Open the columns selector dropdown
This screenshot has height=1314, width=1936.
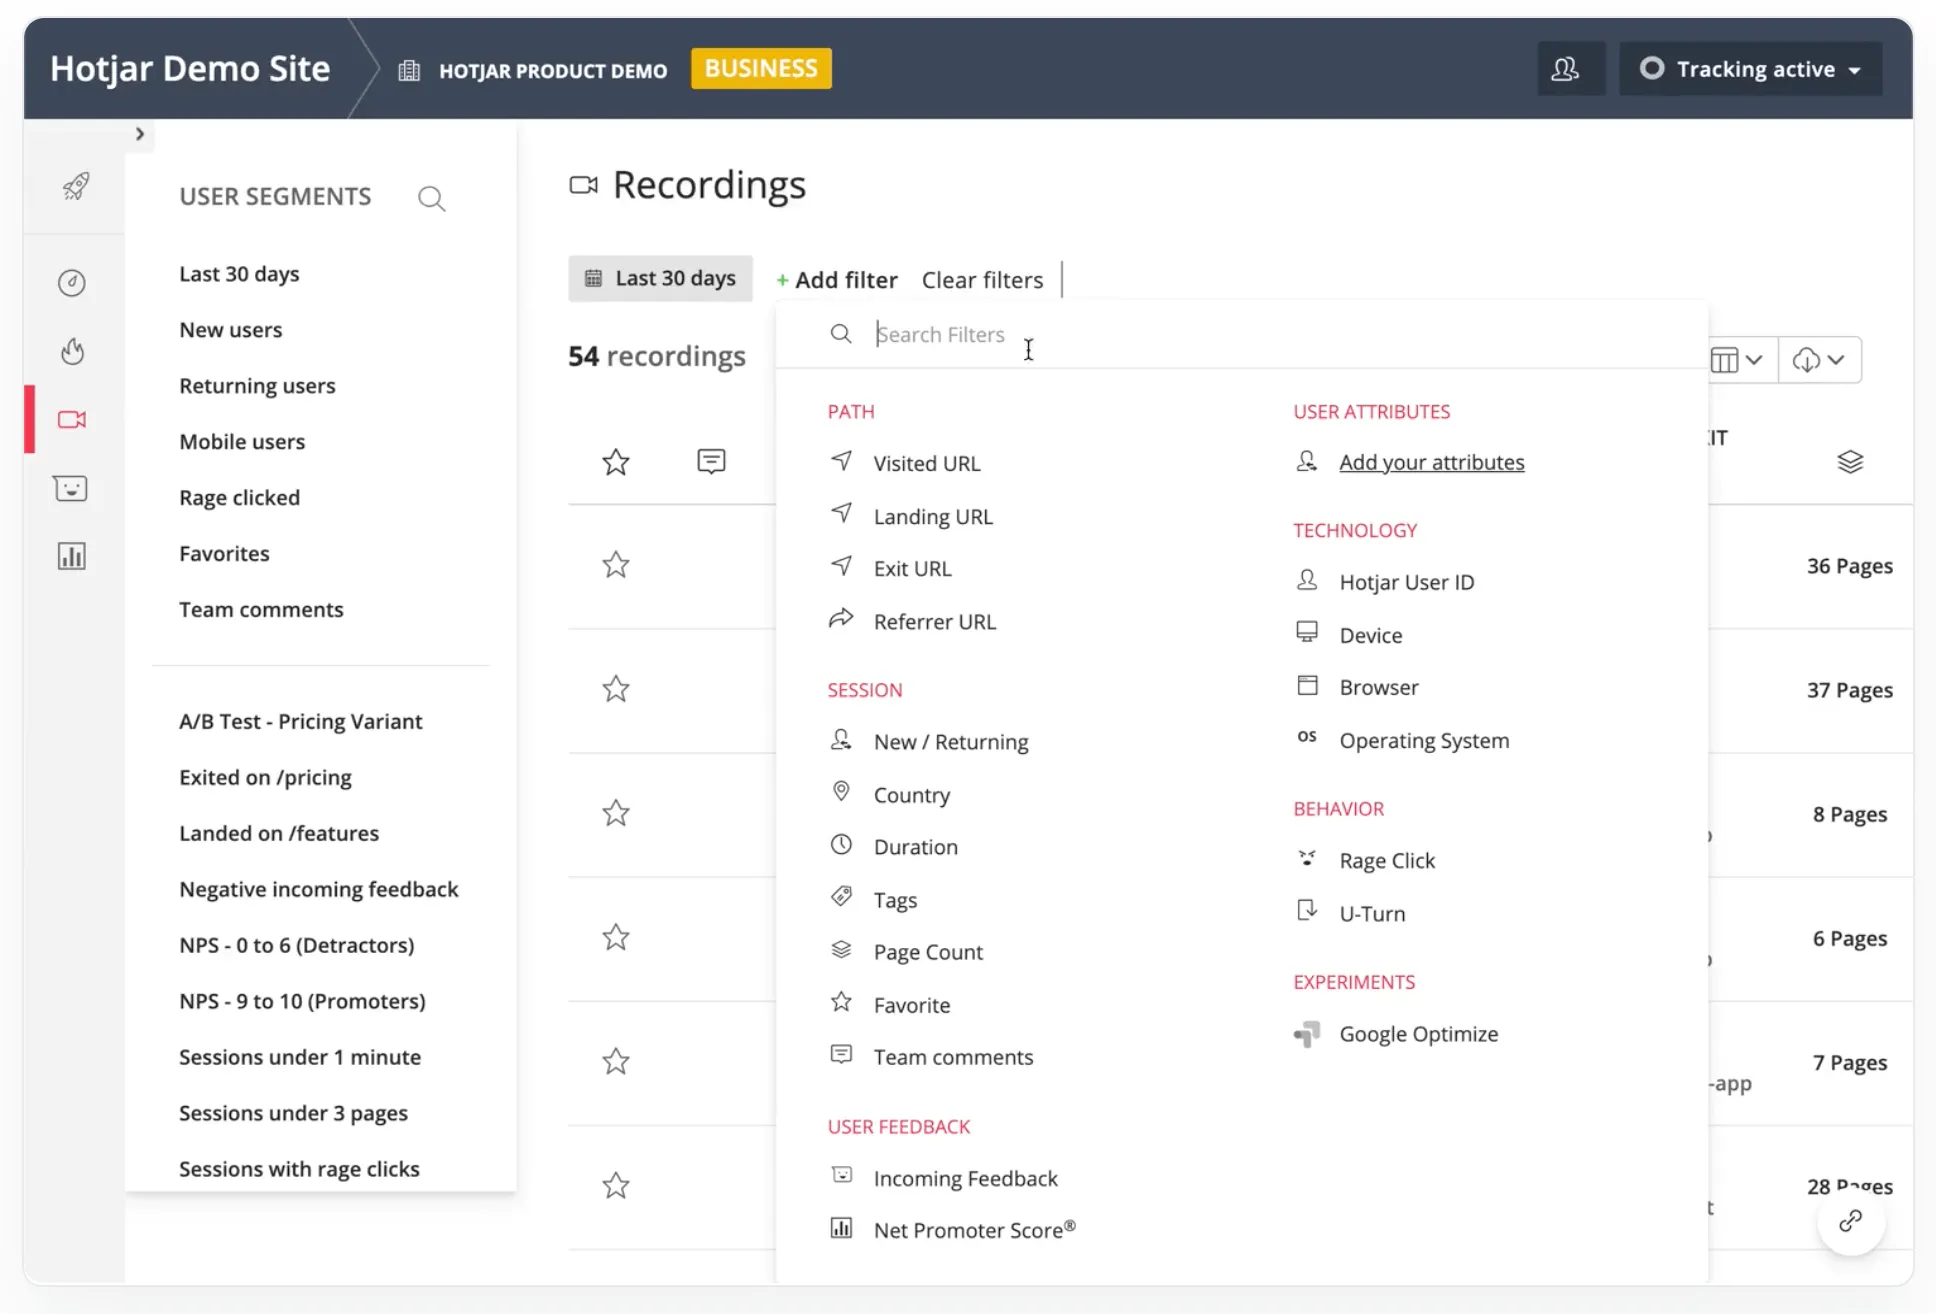pos(1737,360)
